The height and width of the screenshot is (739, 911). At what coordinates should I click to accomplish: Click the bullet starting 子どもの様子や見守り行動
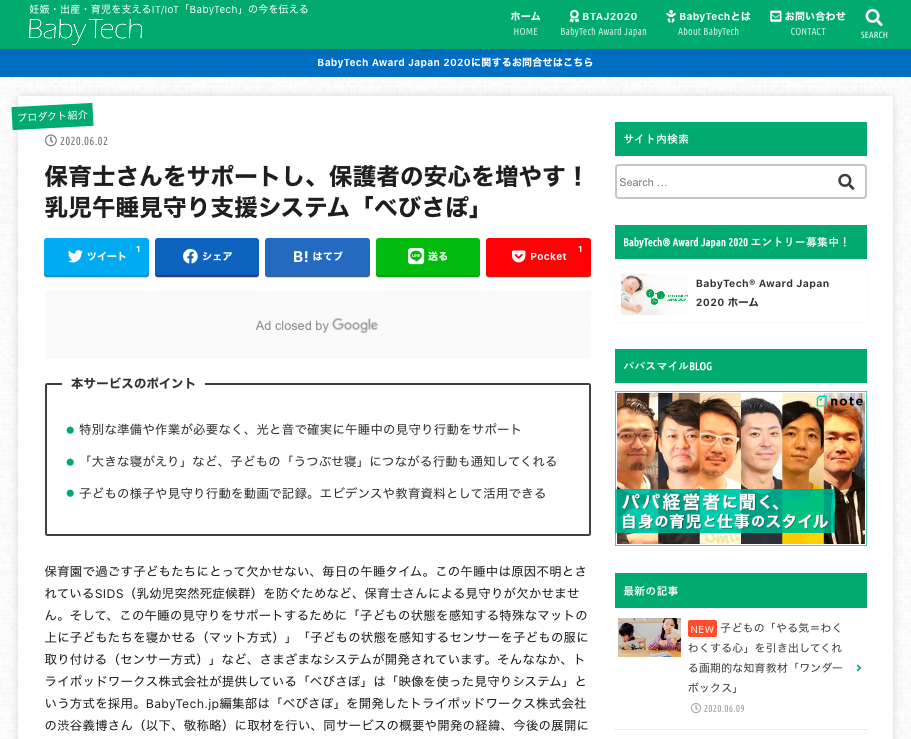(313, 493)
